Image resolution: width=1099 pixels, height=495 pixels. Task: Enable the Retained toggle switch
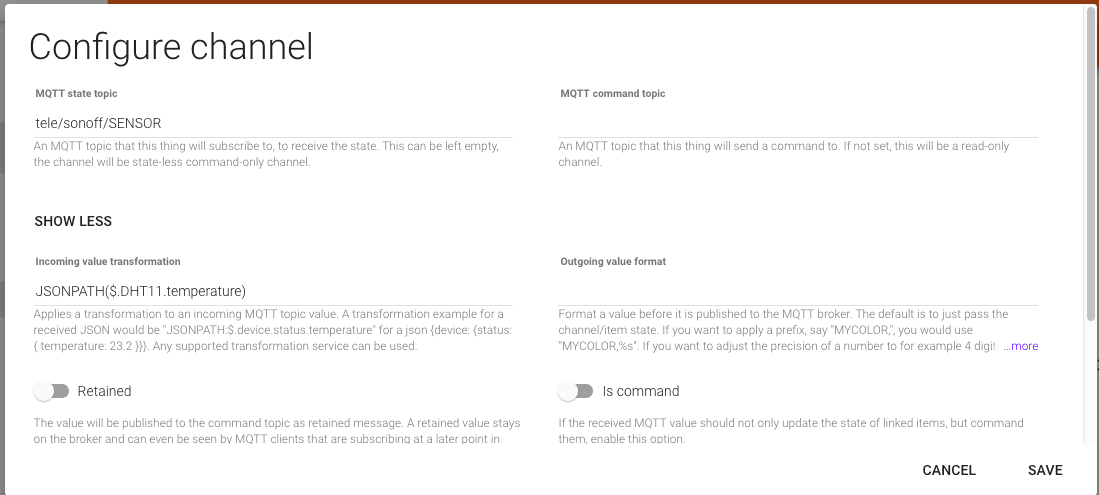[51, 391]
